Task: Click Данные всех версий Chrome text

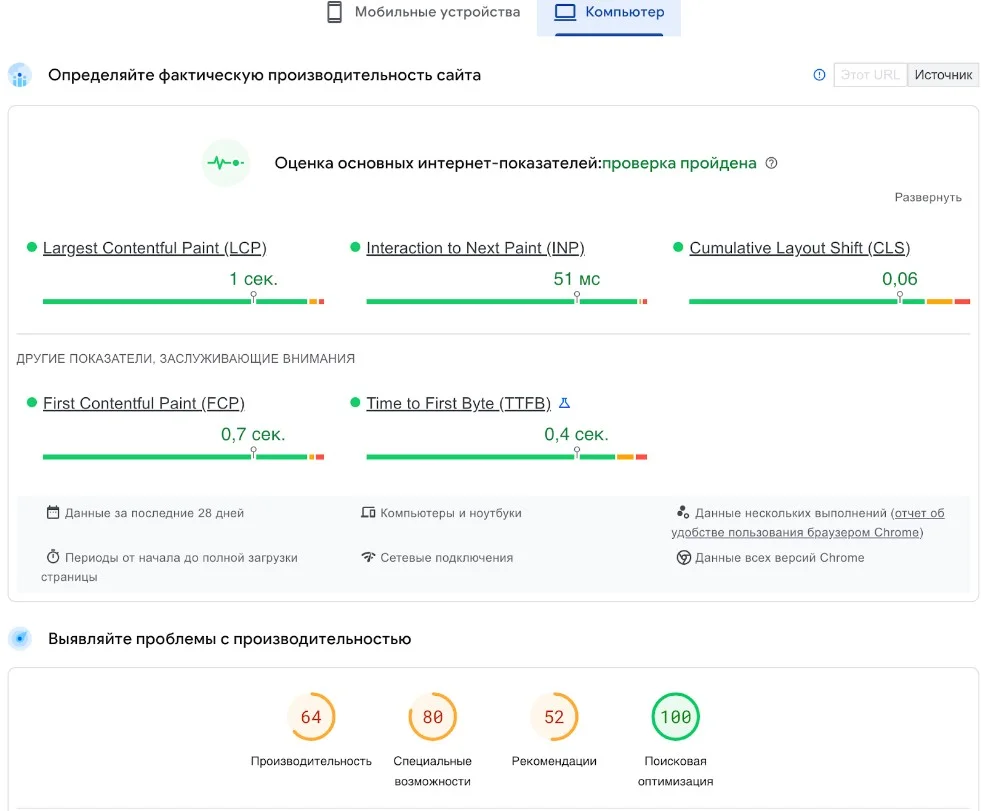Action: [x=780, y=558]
